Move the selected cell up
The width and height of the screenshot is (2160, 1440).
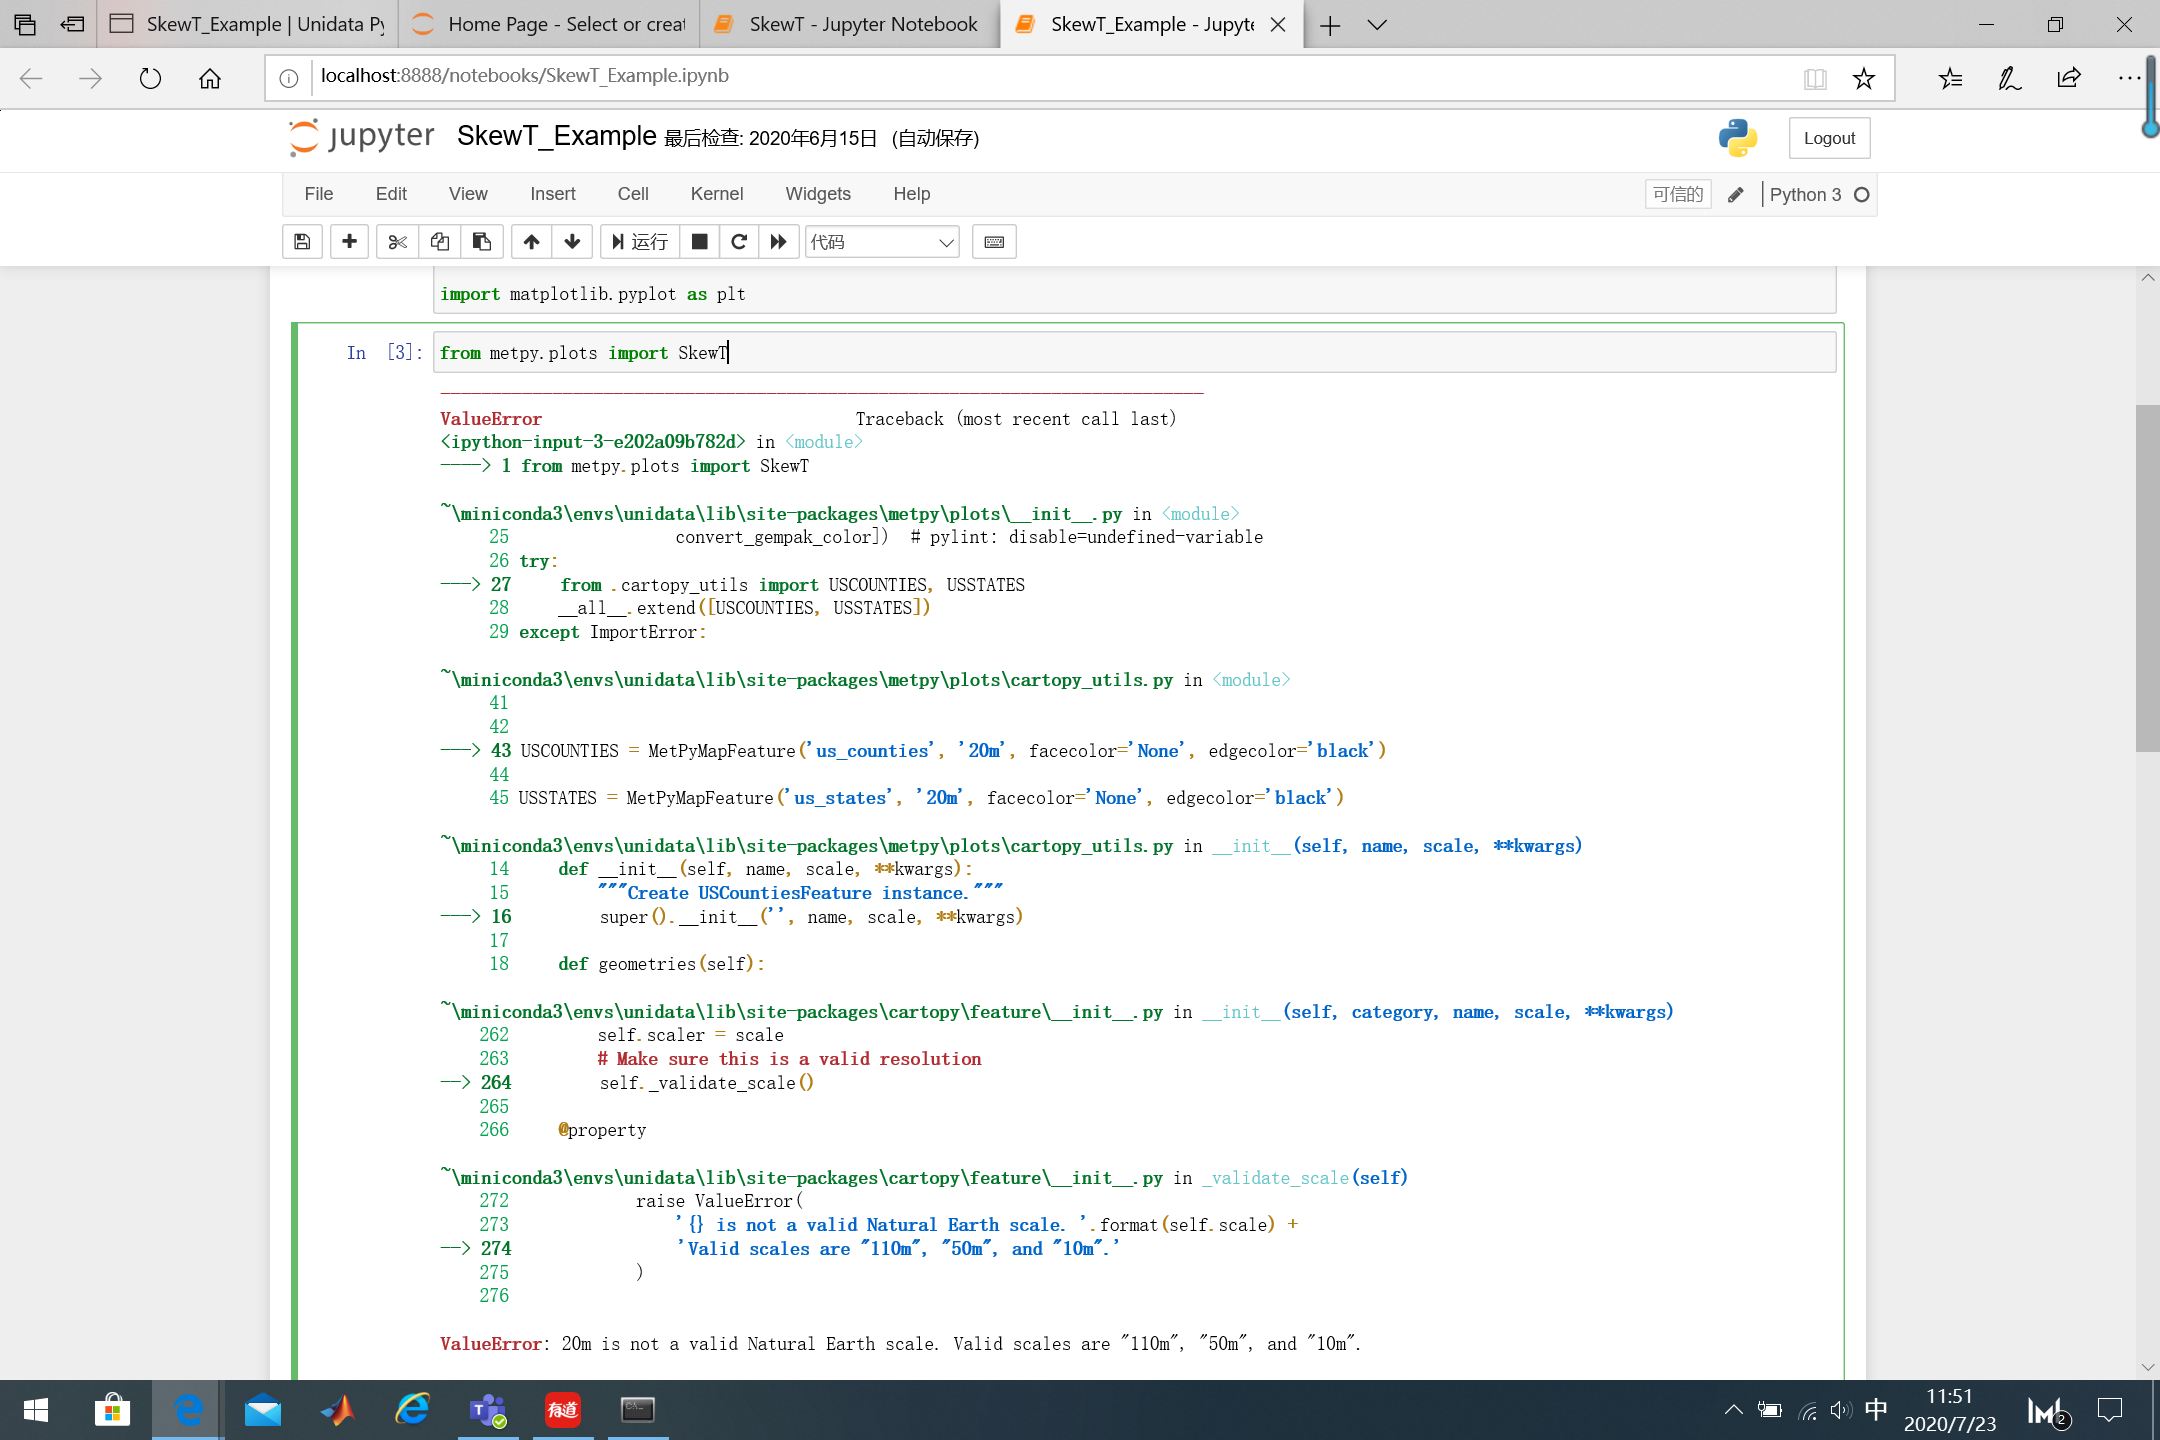pos(531,241)
